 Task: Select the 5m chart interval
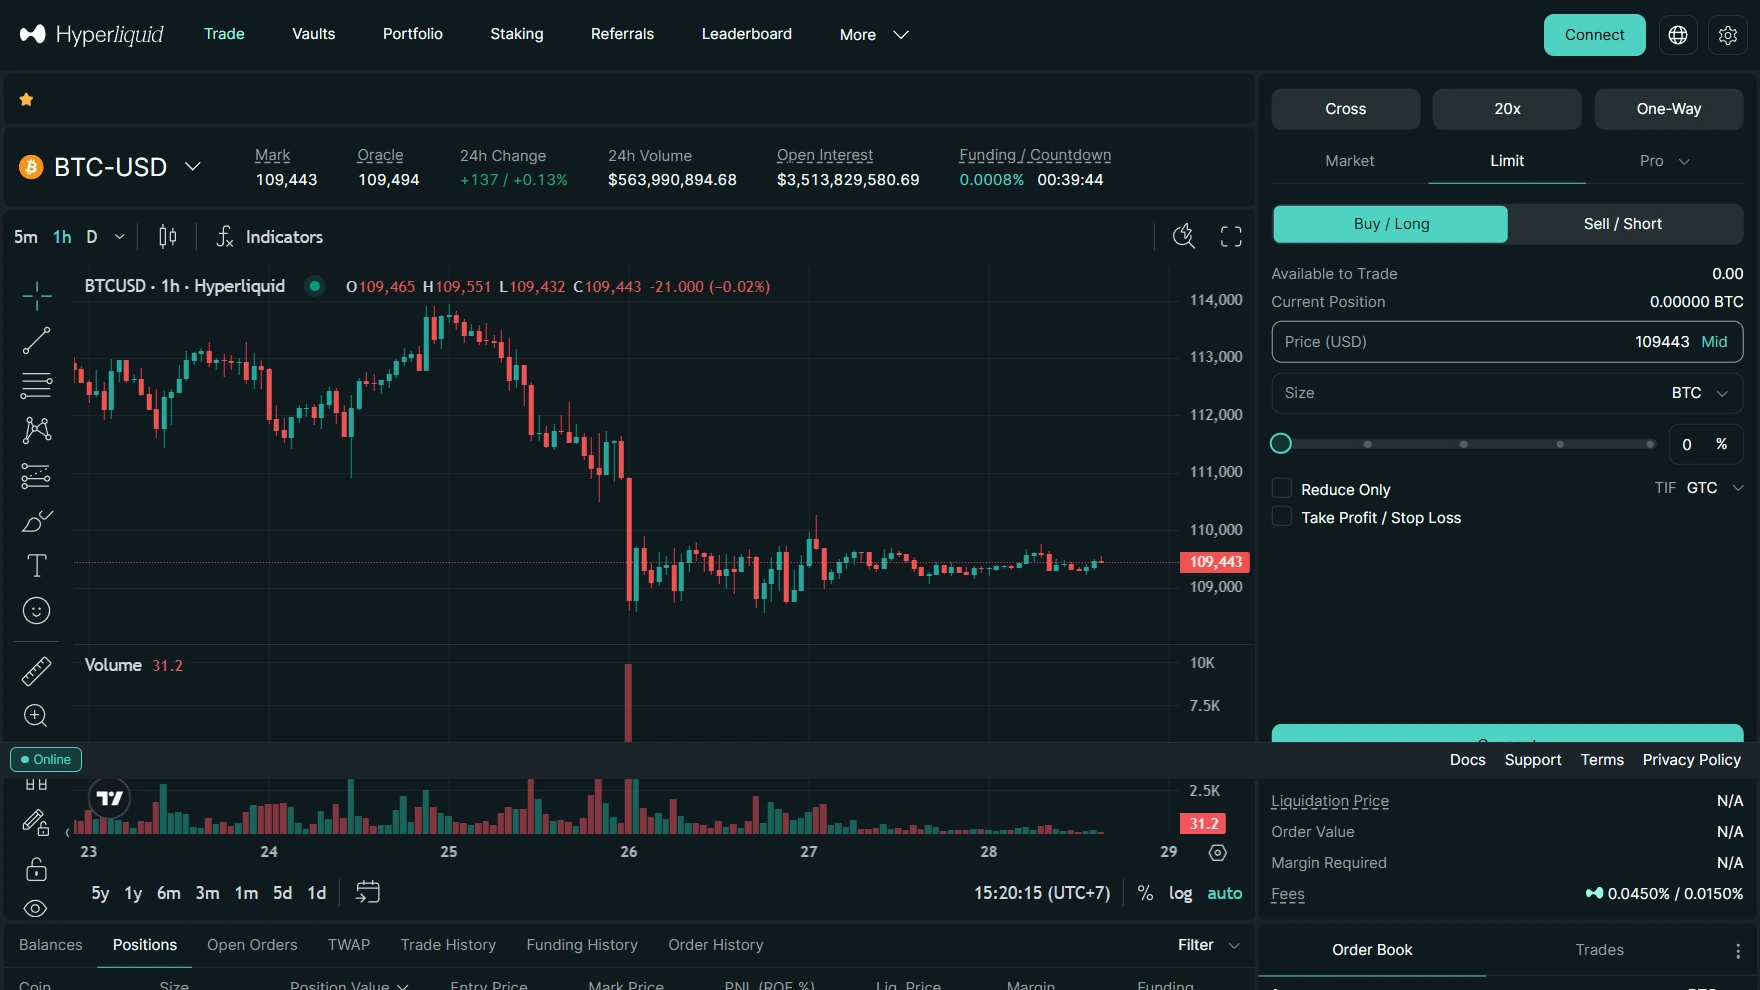[26, 237]
